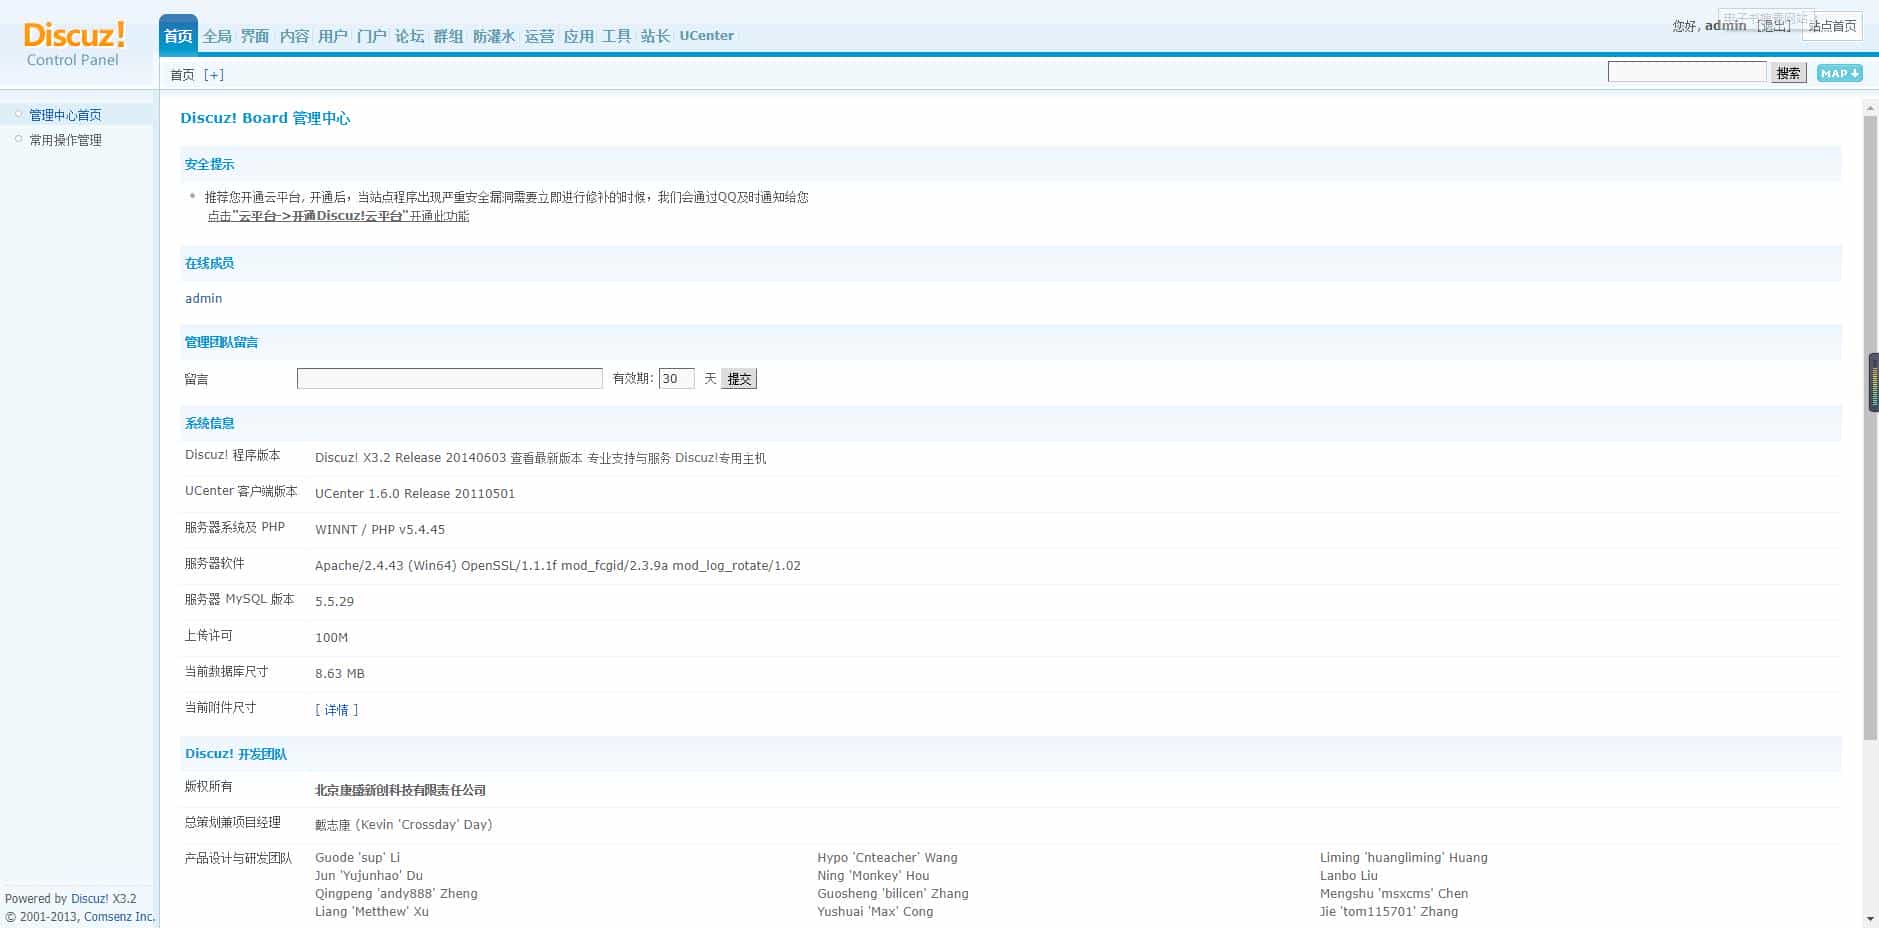Viewport: 1879px width, 928px height.
Task: Open the 开通Discuz!云平台 link
Action: pyautogui.click(x=338, y=216)
